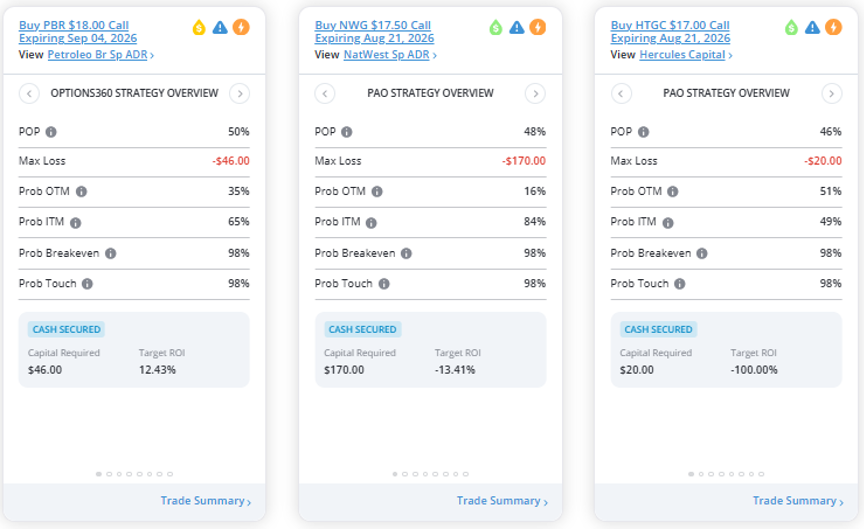Go to previous strategy overview on NWG card

pos(325,93)
